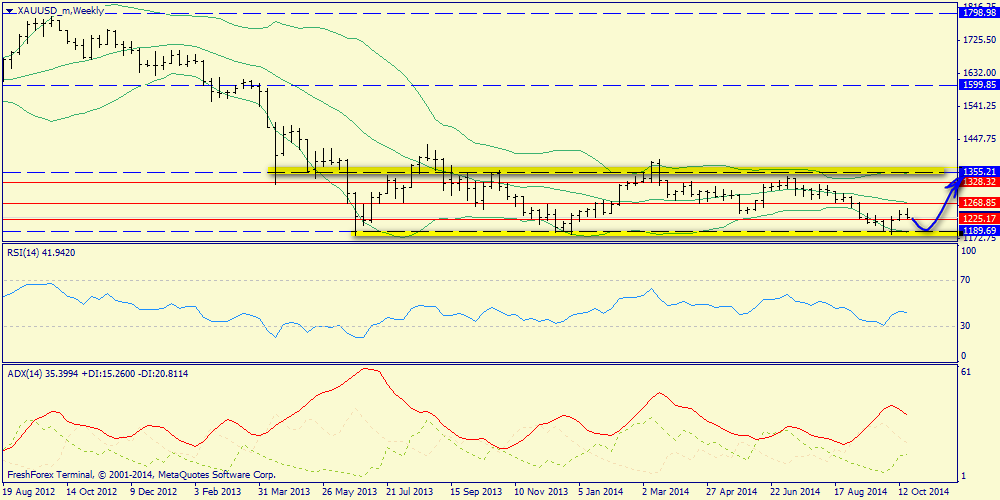Click the 19 Aug 2012 date label
This screenshot has height=500, width=1000.
tap(29, 492)
